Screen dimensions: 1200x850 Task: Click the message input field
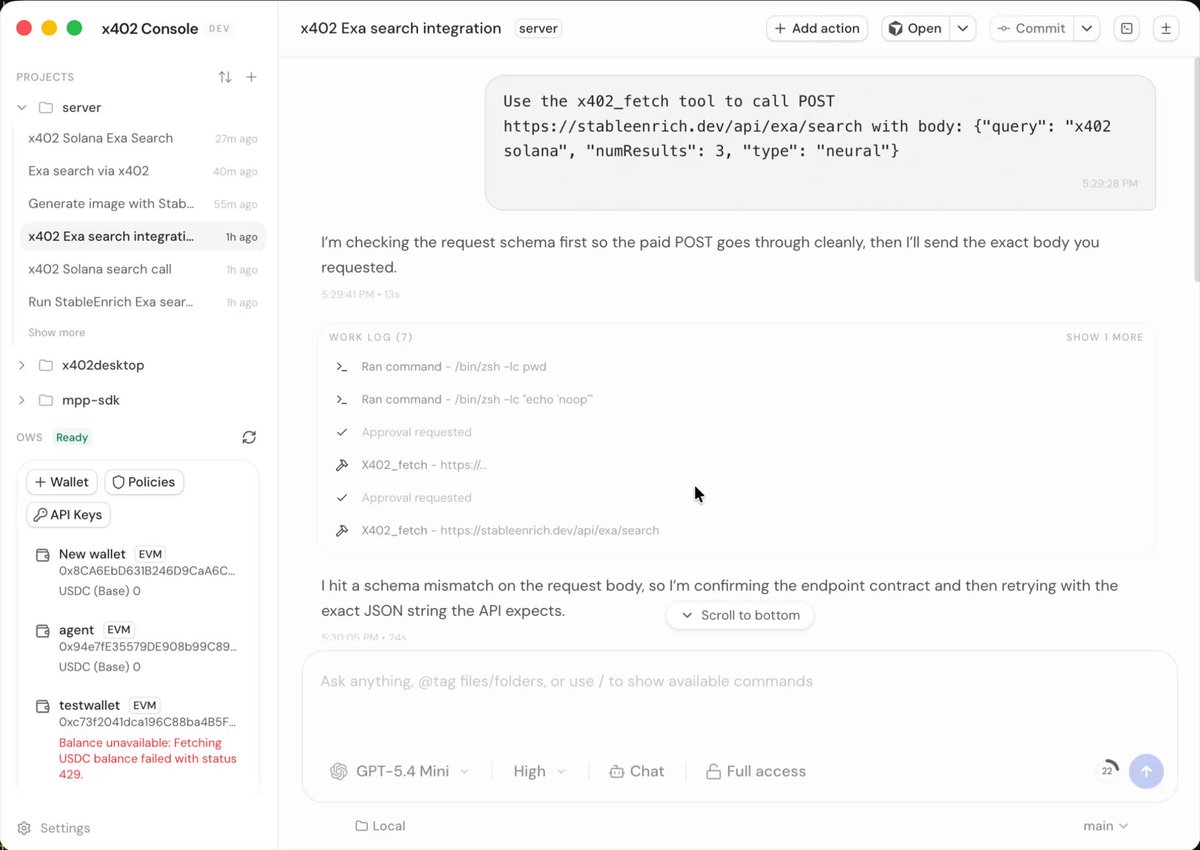(x=739, y=682)
